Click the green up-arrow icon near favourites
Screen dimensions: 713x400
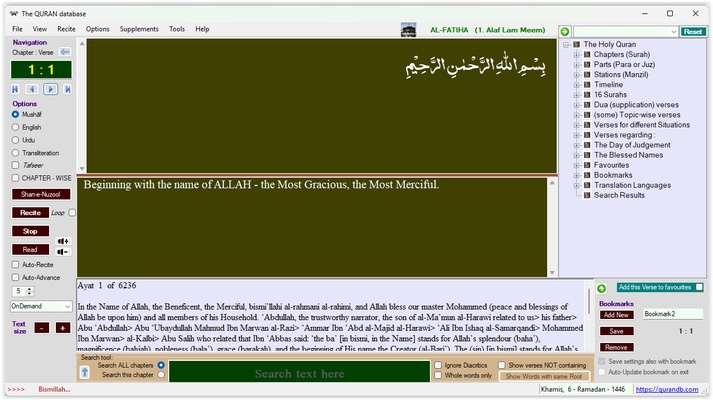pyautogui.click(x=602, y=288)
